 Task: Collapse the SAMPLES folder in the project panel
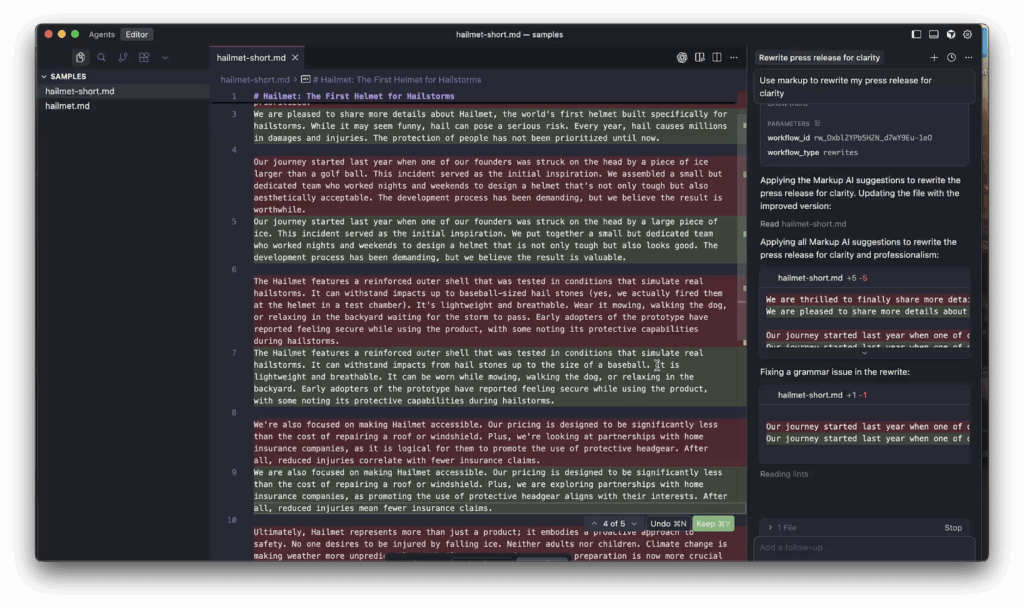[x=44, y=75]
